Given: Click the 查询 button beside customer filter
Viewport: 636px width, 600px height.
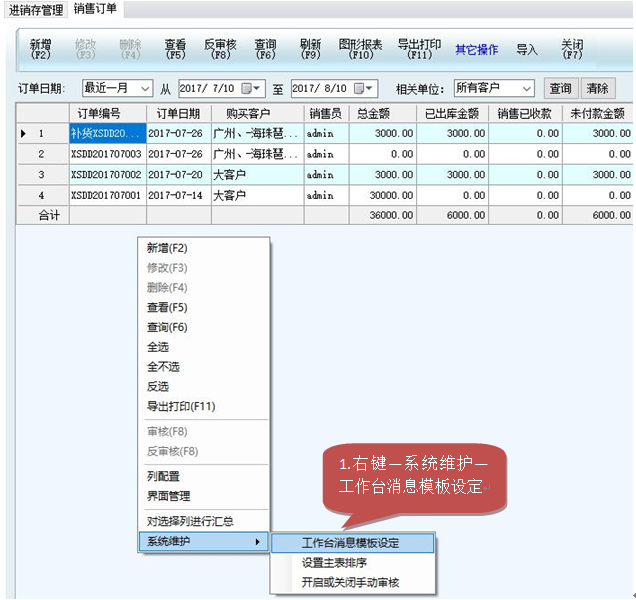Looking at the screenshot, I should click(x=560, y=89).
